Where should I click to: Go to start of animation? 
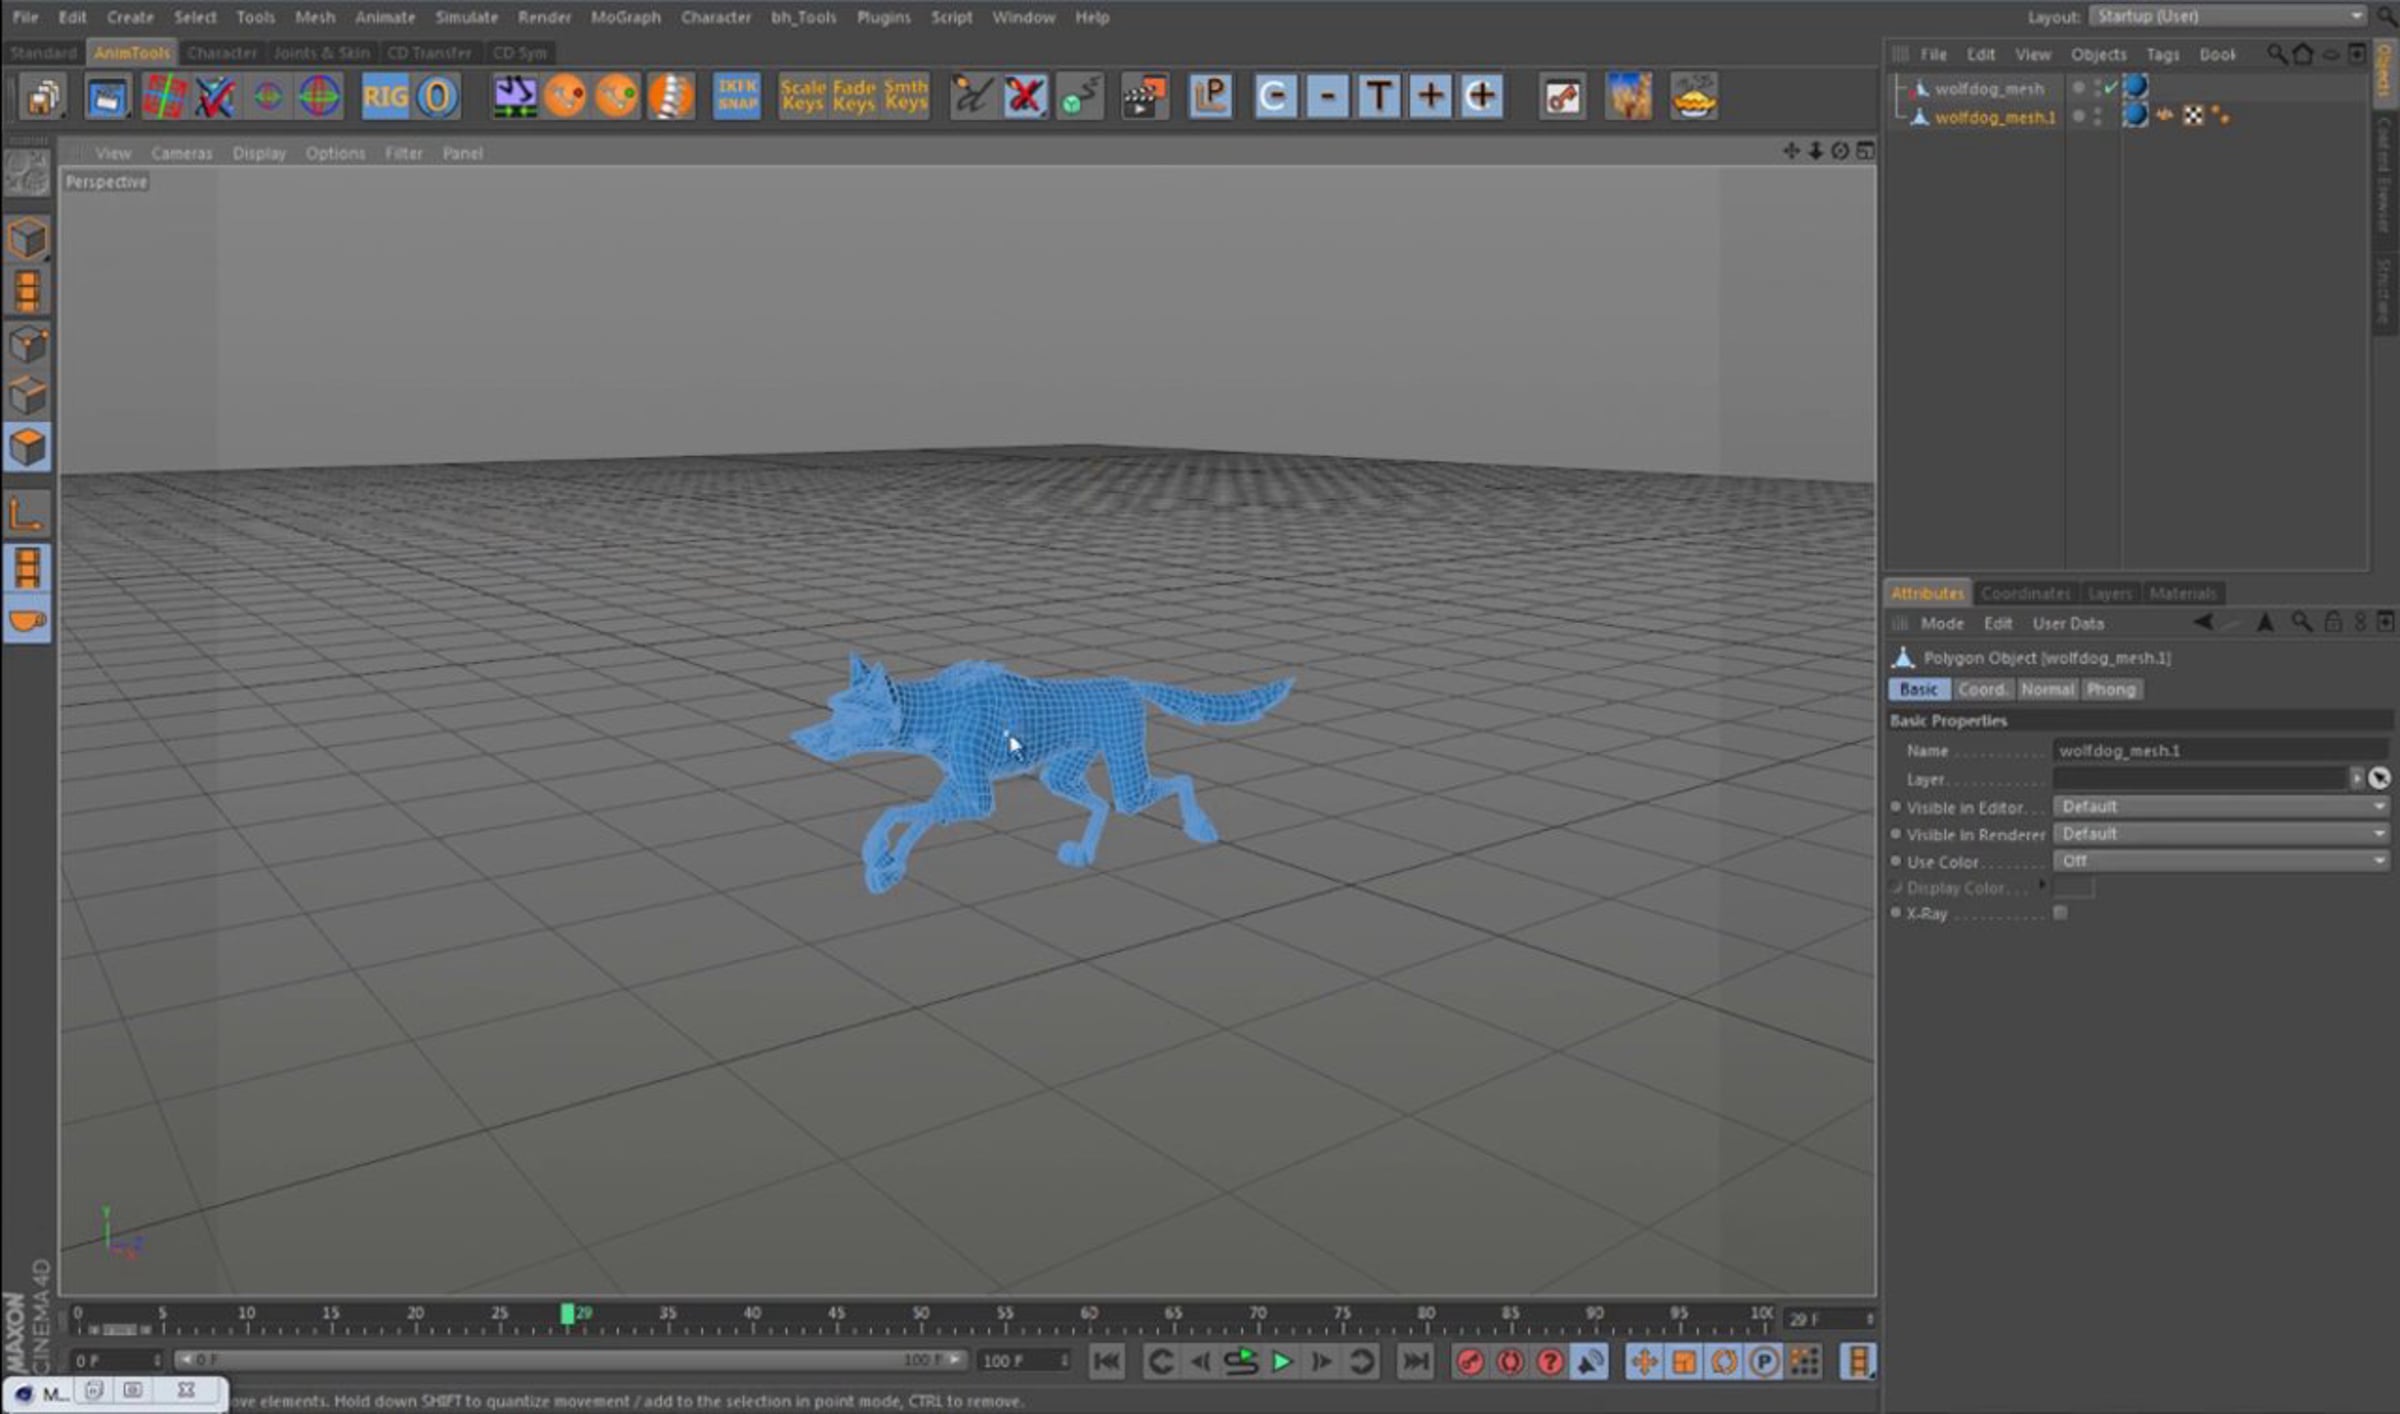[x=1107, y=1361]
